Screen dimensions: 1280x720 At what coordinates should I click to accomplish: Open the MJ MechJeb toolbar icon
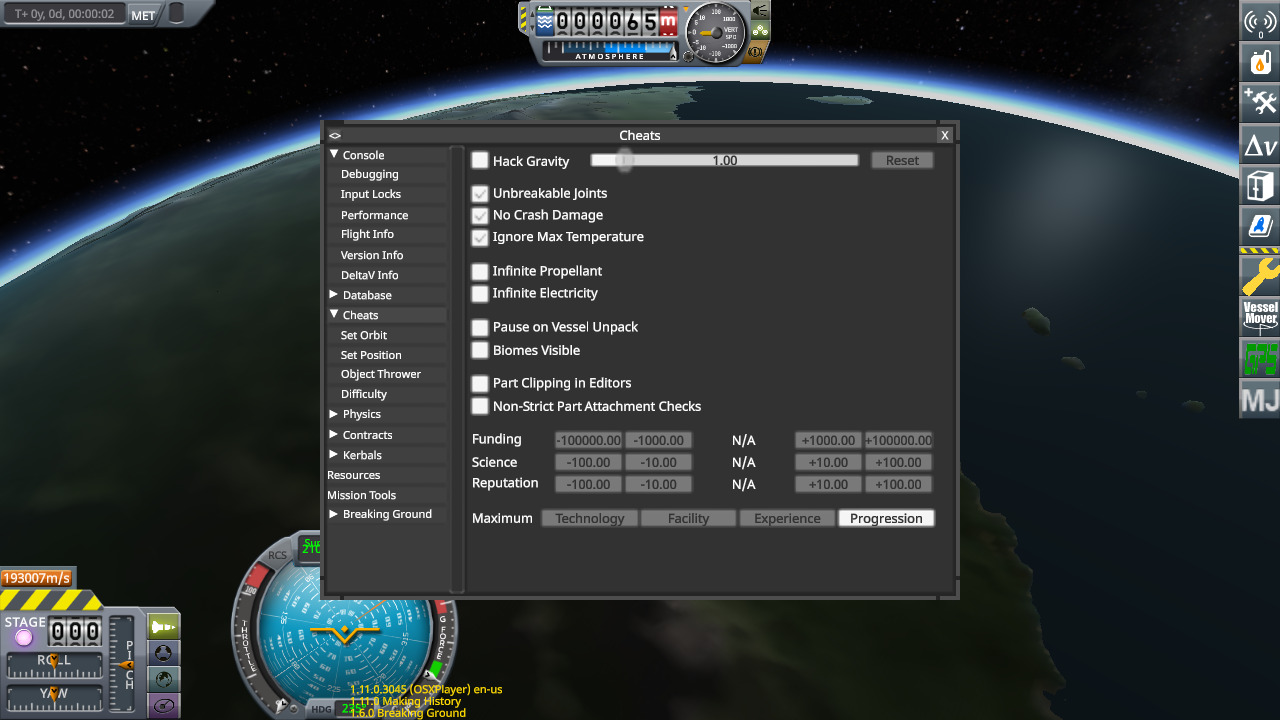[1260, 400]
